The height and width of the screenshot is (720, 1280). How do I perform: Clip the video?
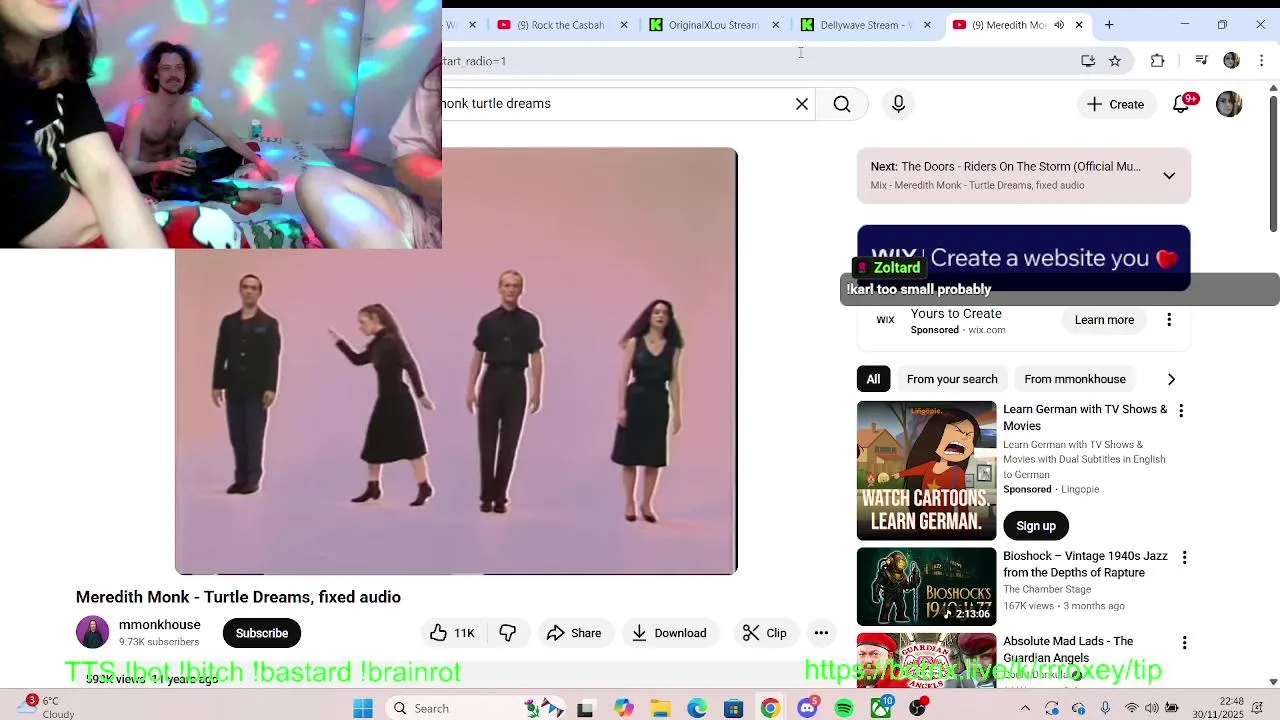(765, 633)
